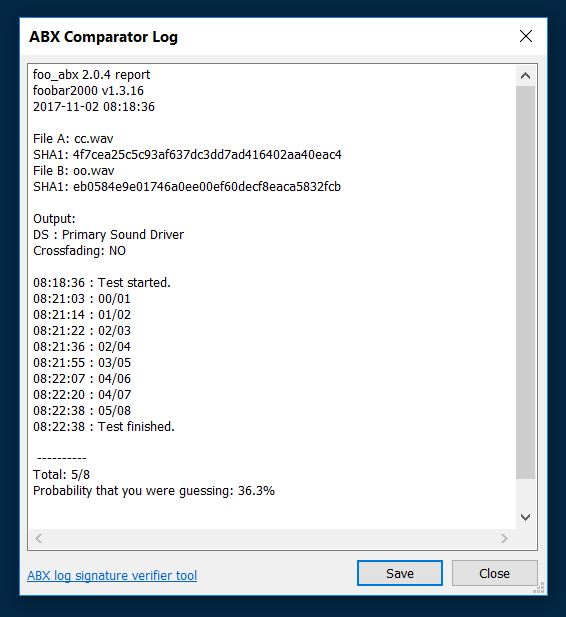Click the vertical scrollbar thumb
This screenshot has height=617, width=566.
point(525,282)
